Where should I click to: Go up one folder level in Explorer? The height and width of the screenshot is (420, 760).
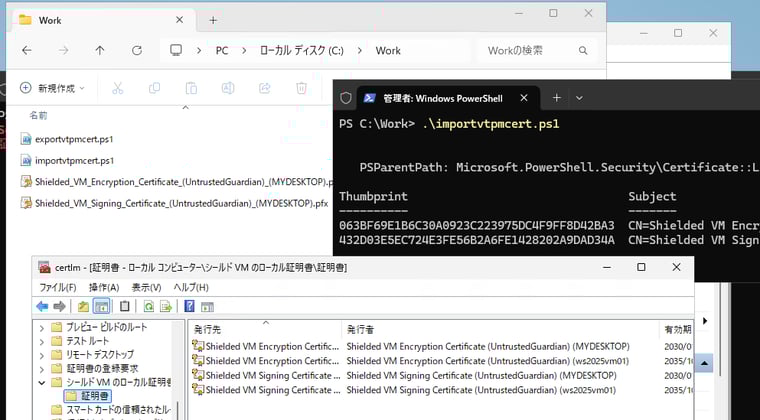coord(100,51)
